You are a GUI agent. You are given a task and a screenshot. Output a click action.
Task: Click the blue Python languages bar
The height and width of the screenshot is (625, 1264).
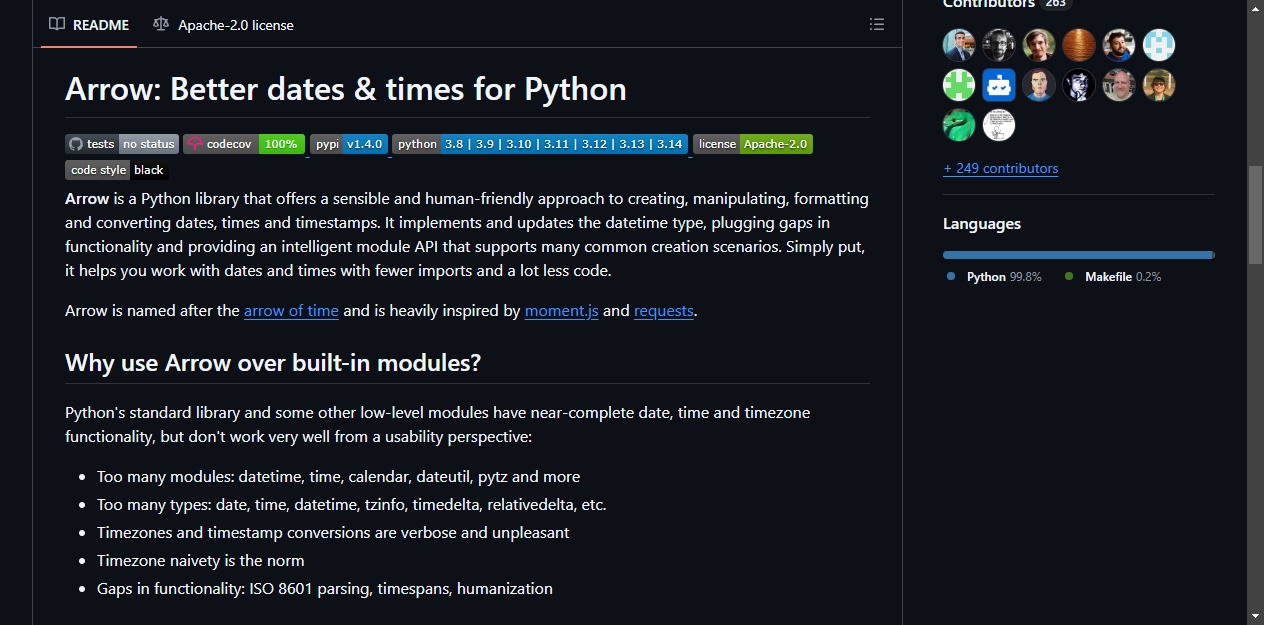[1078, 255]
